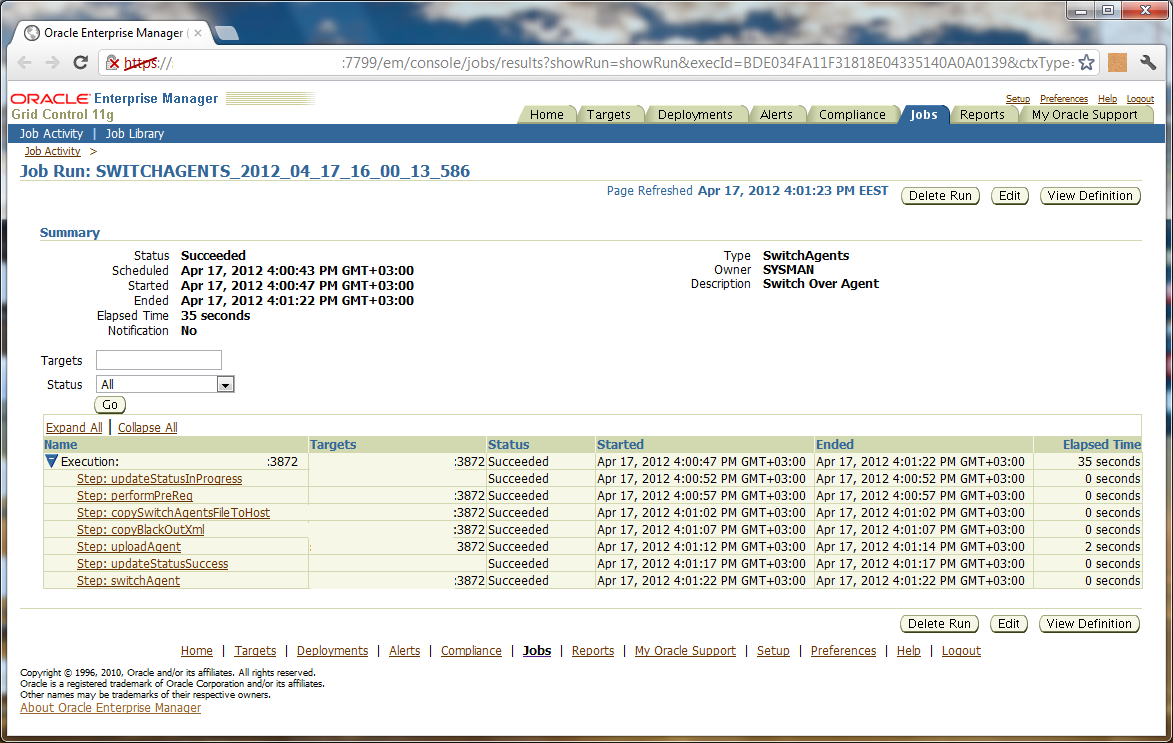Open Step: updateStatusSuccess link
This screenshot has height=743, width=1173.
point(153,564)
